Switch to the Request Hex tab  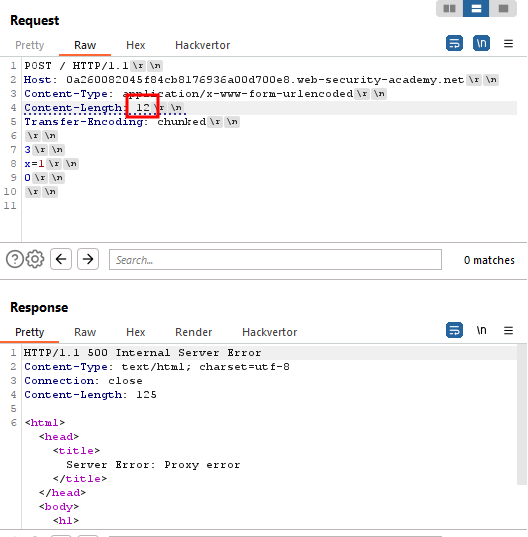pyautogui.click(x=136, y=45)
